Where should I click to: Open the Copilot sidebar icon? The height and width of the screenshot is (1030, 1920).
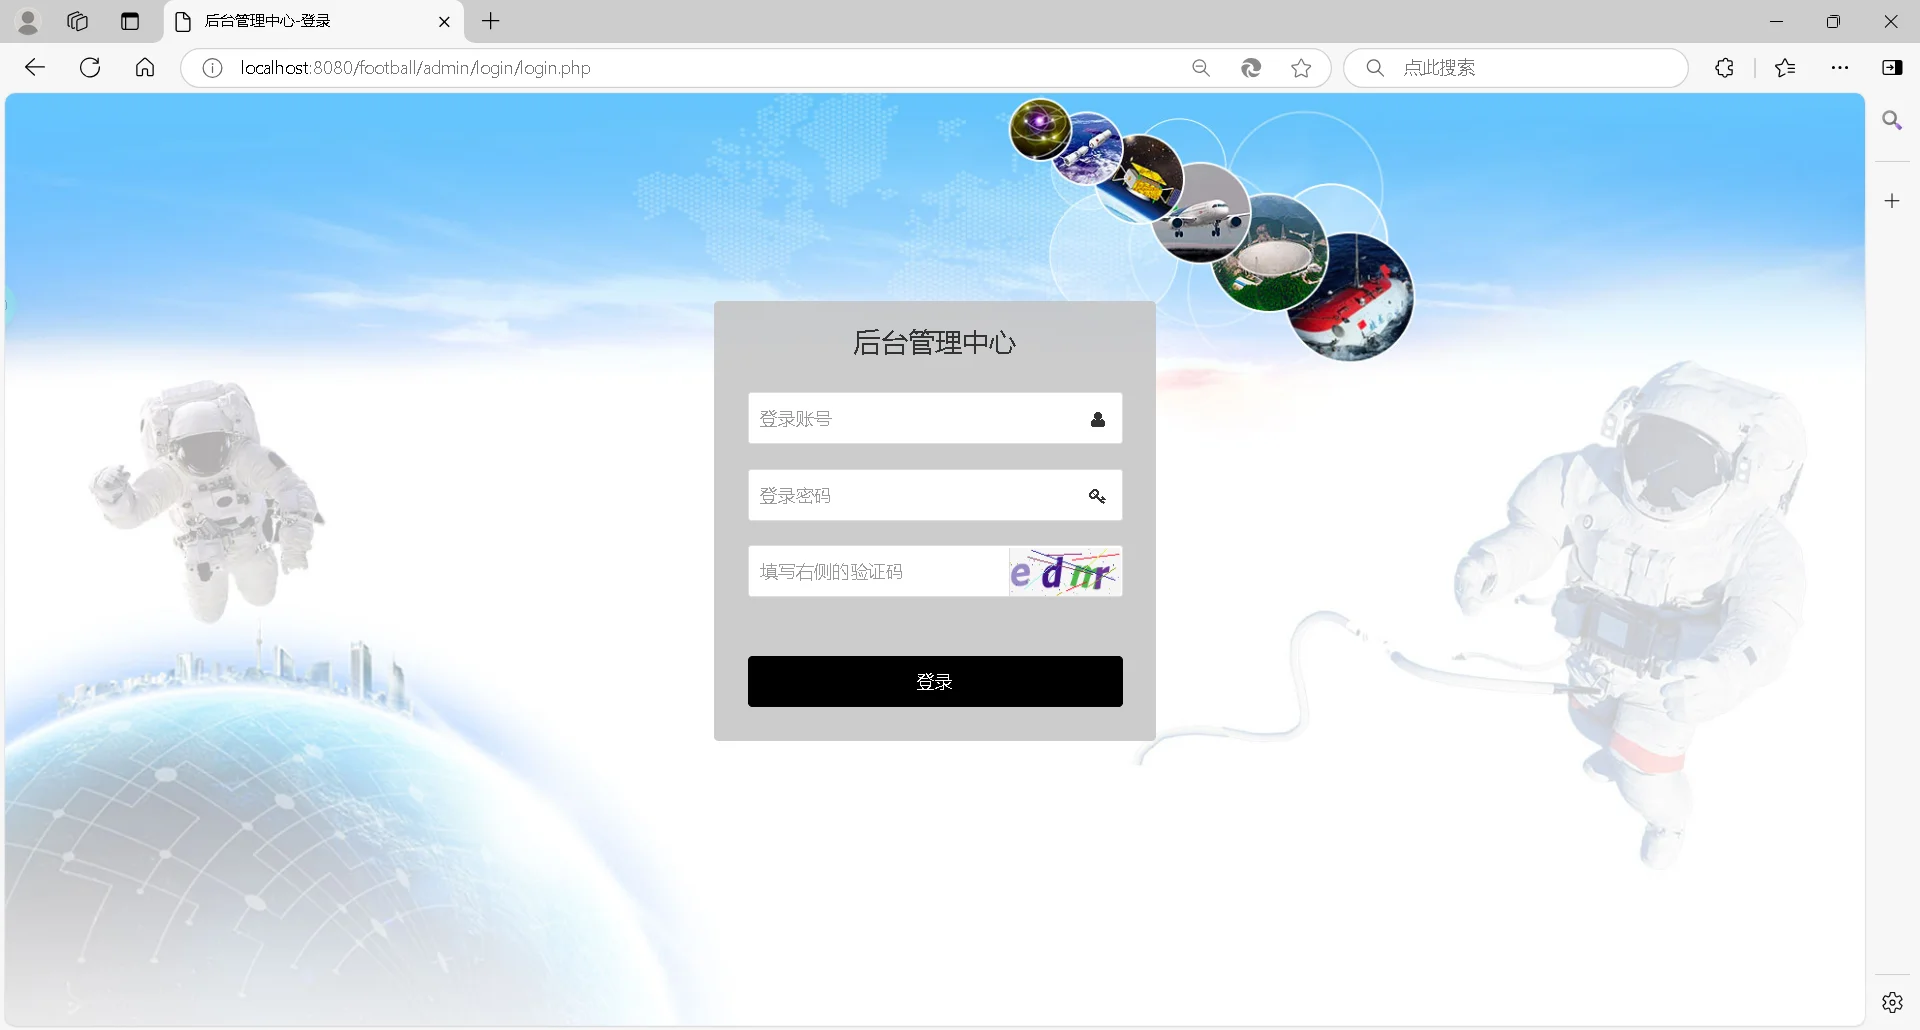tap(1893, 67)
